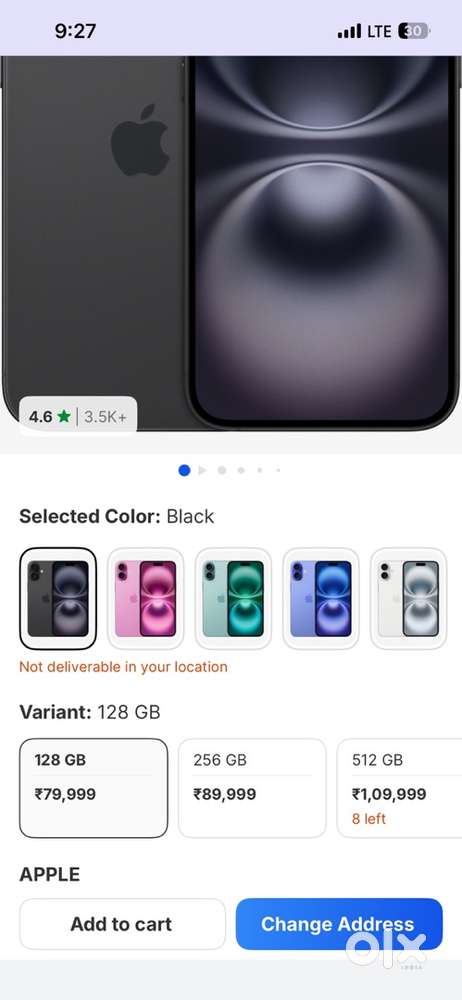The width and height of the screenshot is (462, 1000).
Task: Pick the Teal iPhone color option
Action: coord(233,598)
